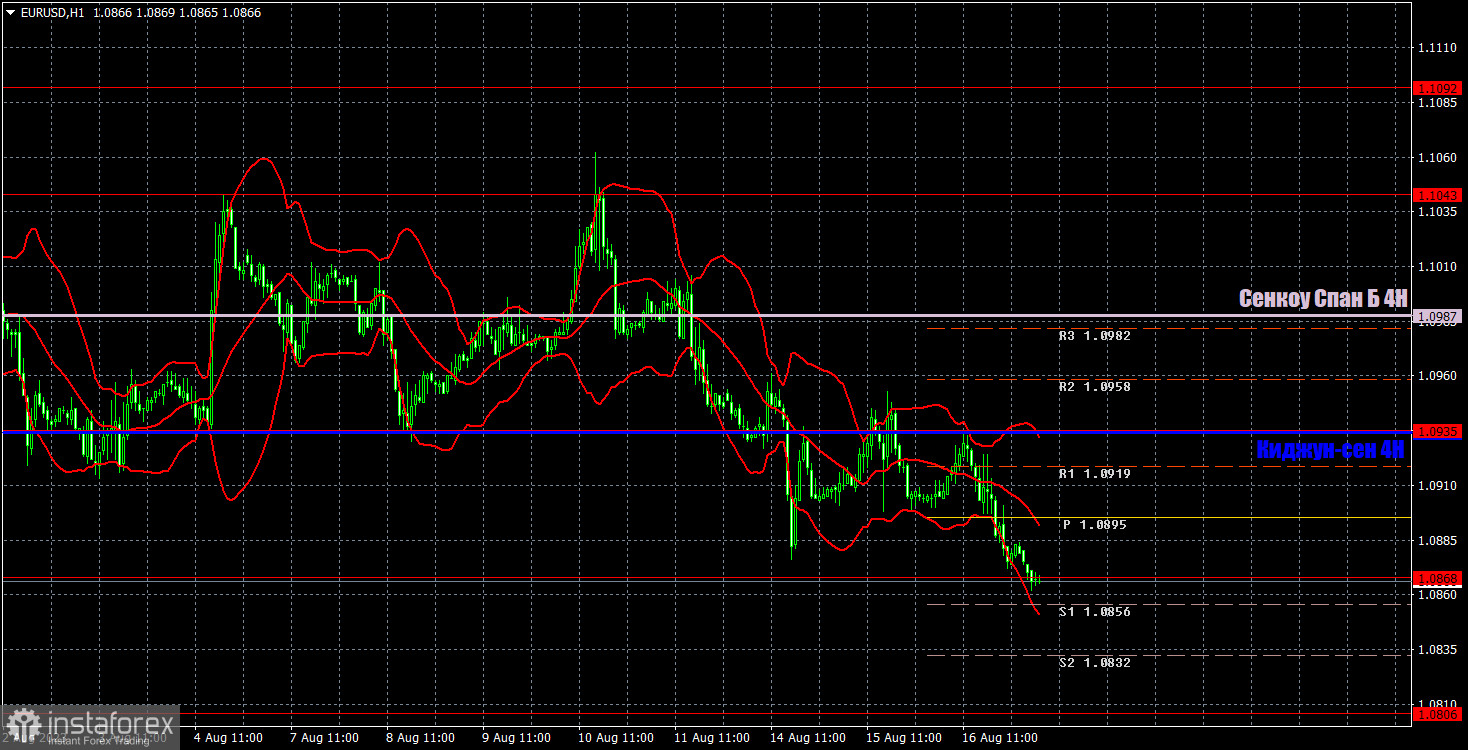This screenshot has height=750, width=1468.
Task: Click the 14 Aug 11:00 time label
Action: coord(808,738)
